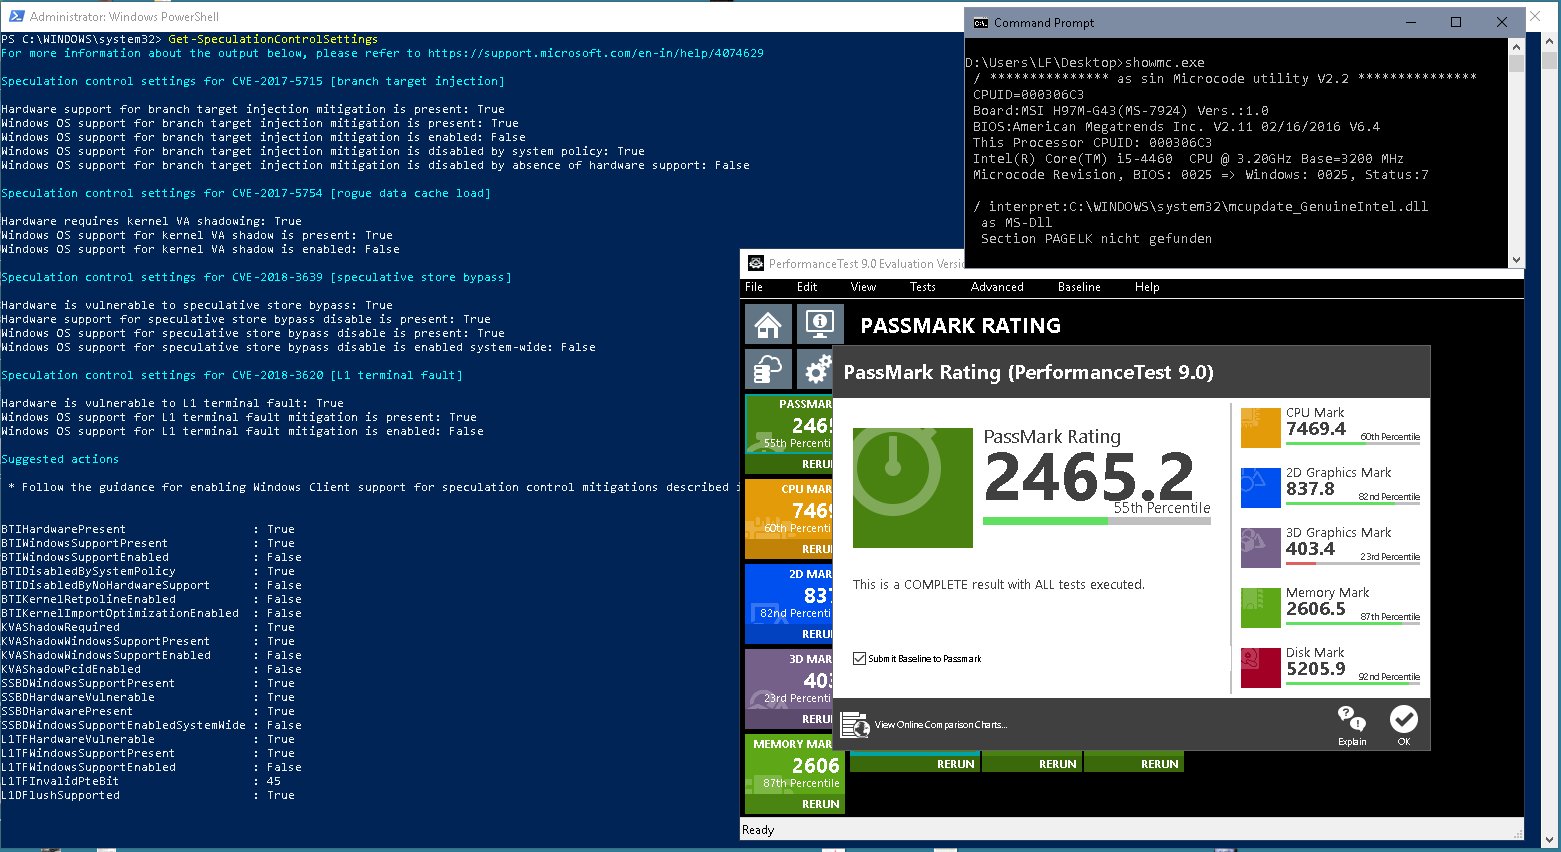This screenshot has width=1561, height=852.
Task: Click the PerformanceTest title bar app icon
Action: [x=756, y=264]
